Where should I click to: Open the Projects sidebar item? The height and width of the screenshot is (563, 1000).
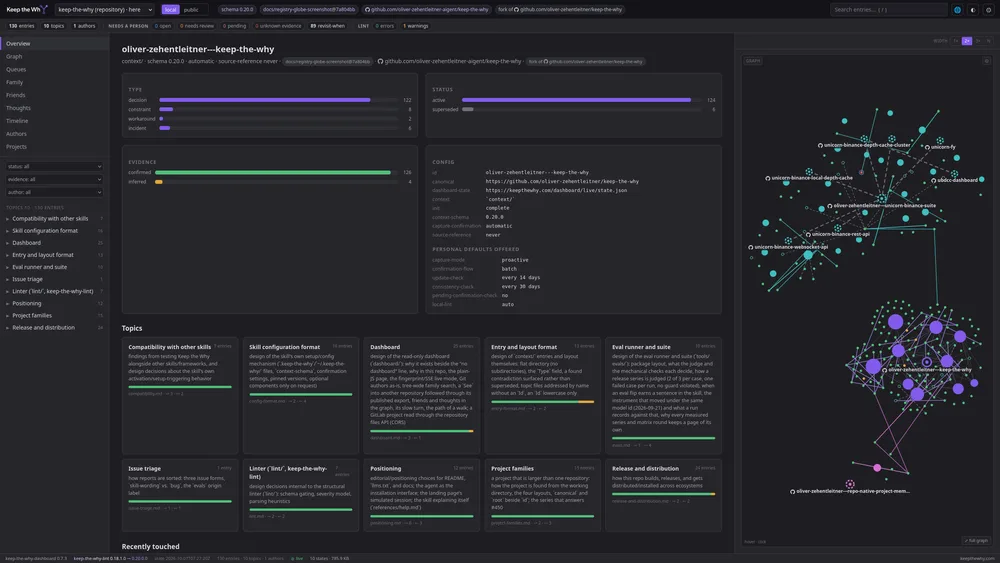click(x=55, y=147)
